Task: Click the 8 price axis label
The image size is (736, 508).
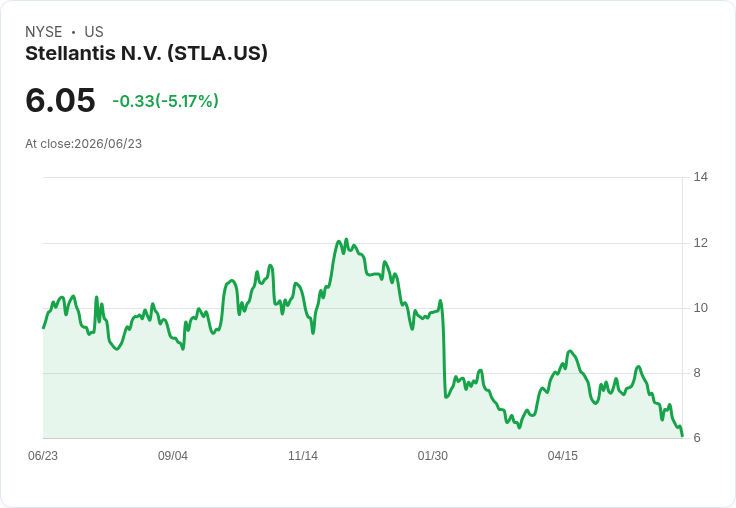Action: (697, 373)
